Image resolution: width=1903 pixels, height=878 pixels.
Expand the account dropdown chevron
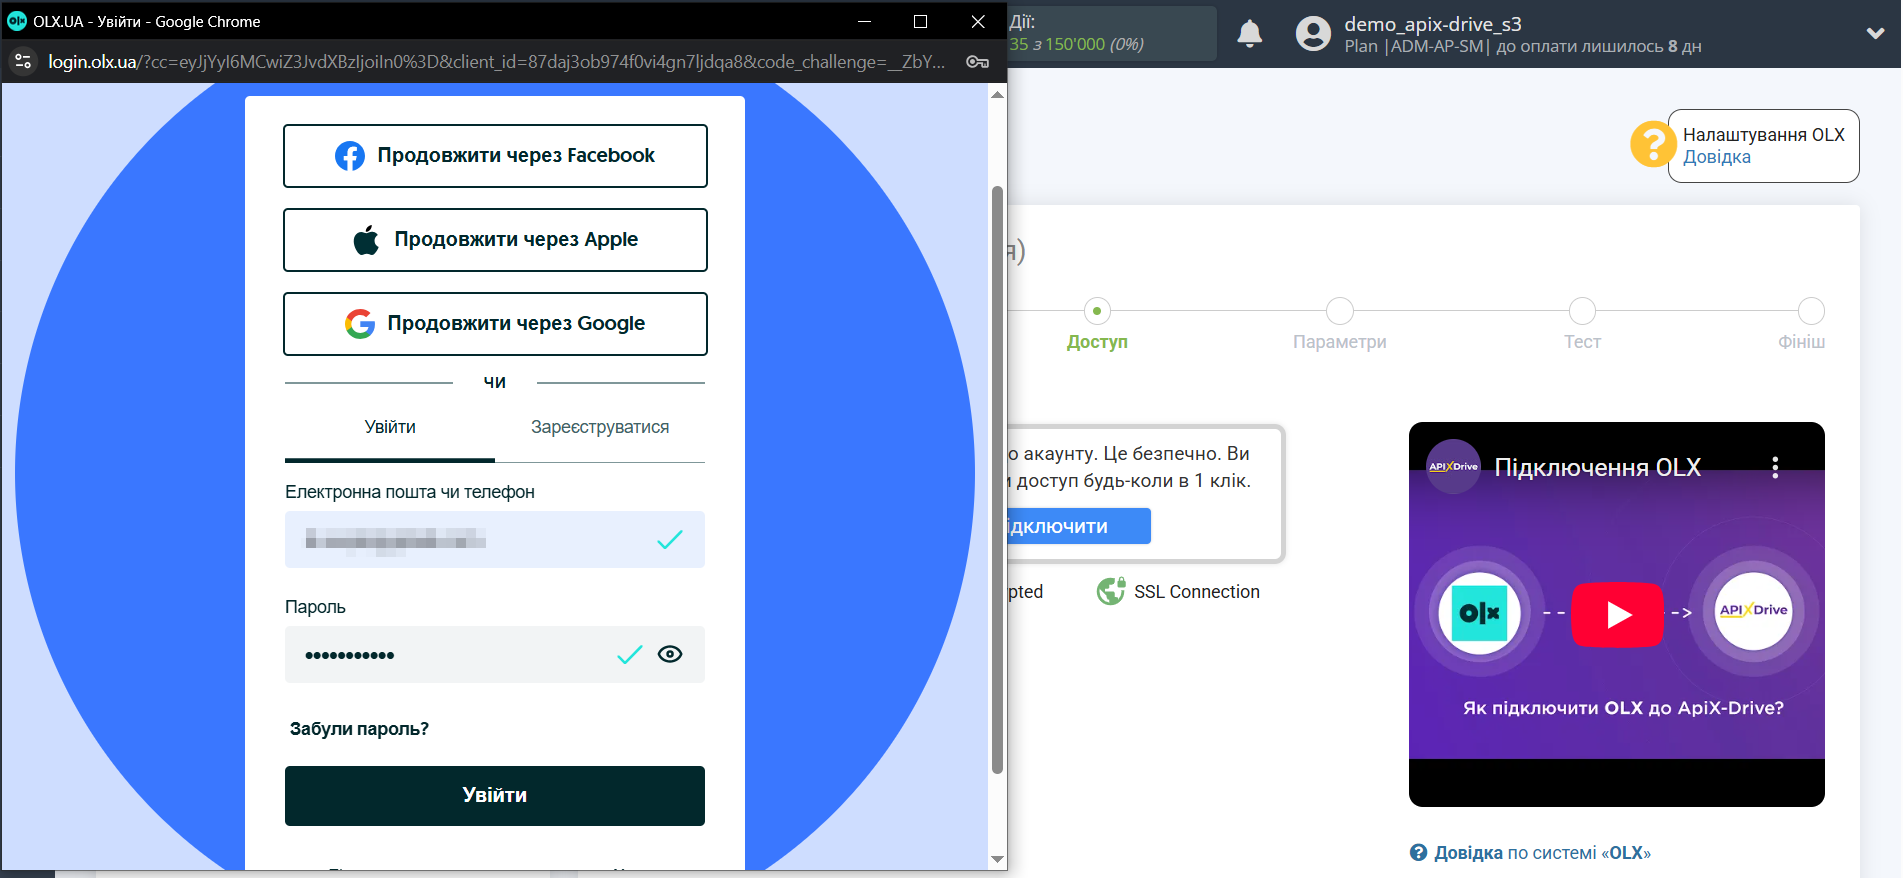pyautogui.click(x=1875, y=33)
